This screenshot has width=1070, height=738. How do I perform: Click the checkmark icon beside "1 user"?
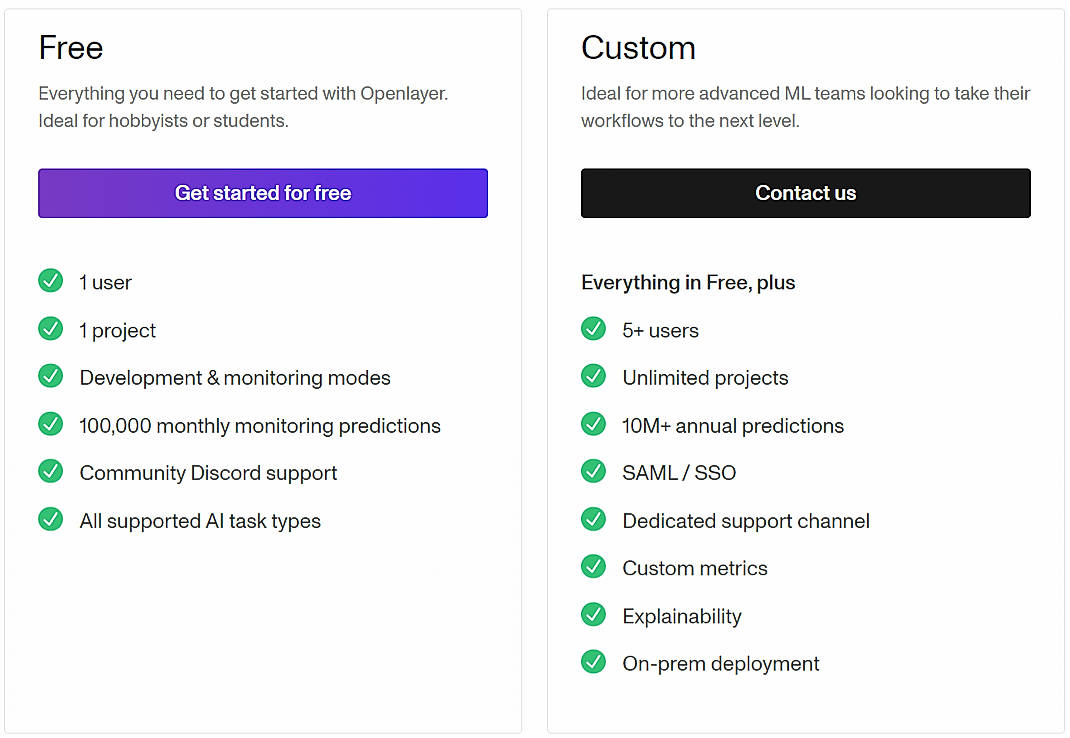point(50,281)
